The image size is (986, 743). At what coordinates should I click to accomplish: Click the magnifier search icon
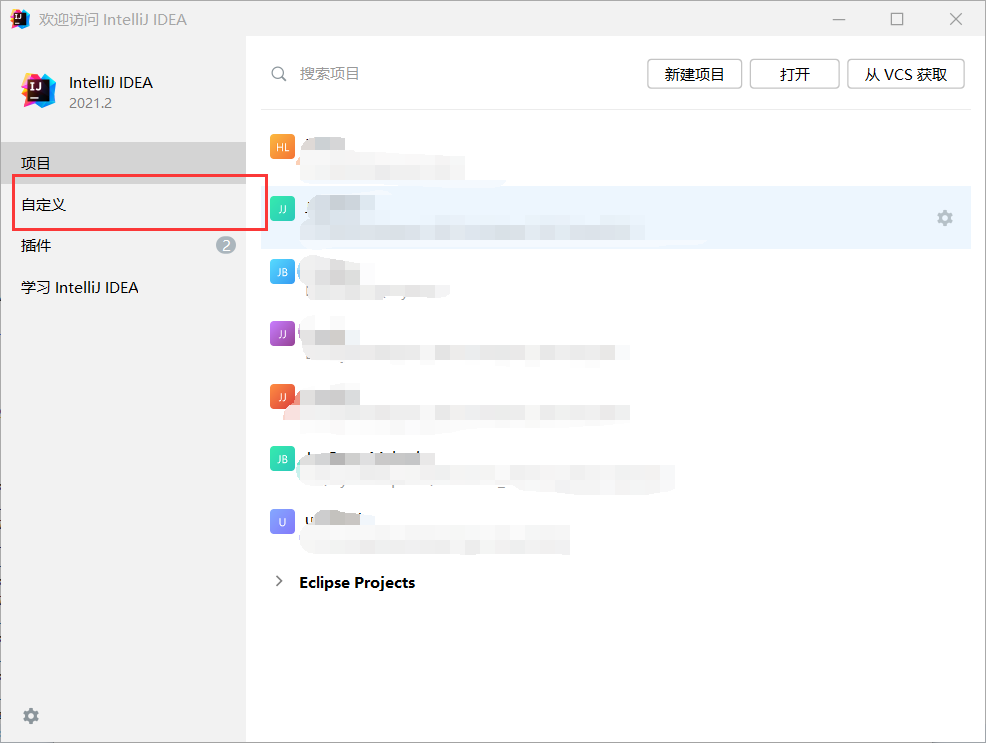point(279,74)
